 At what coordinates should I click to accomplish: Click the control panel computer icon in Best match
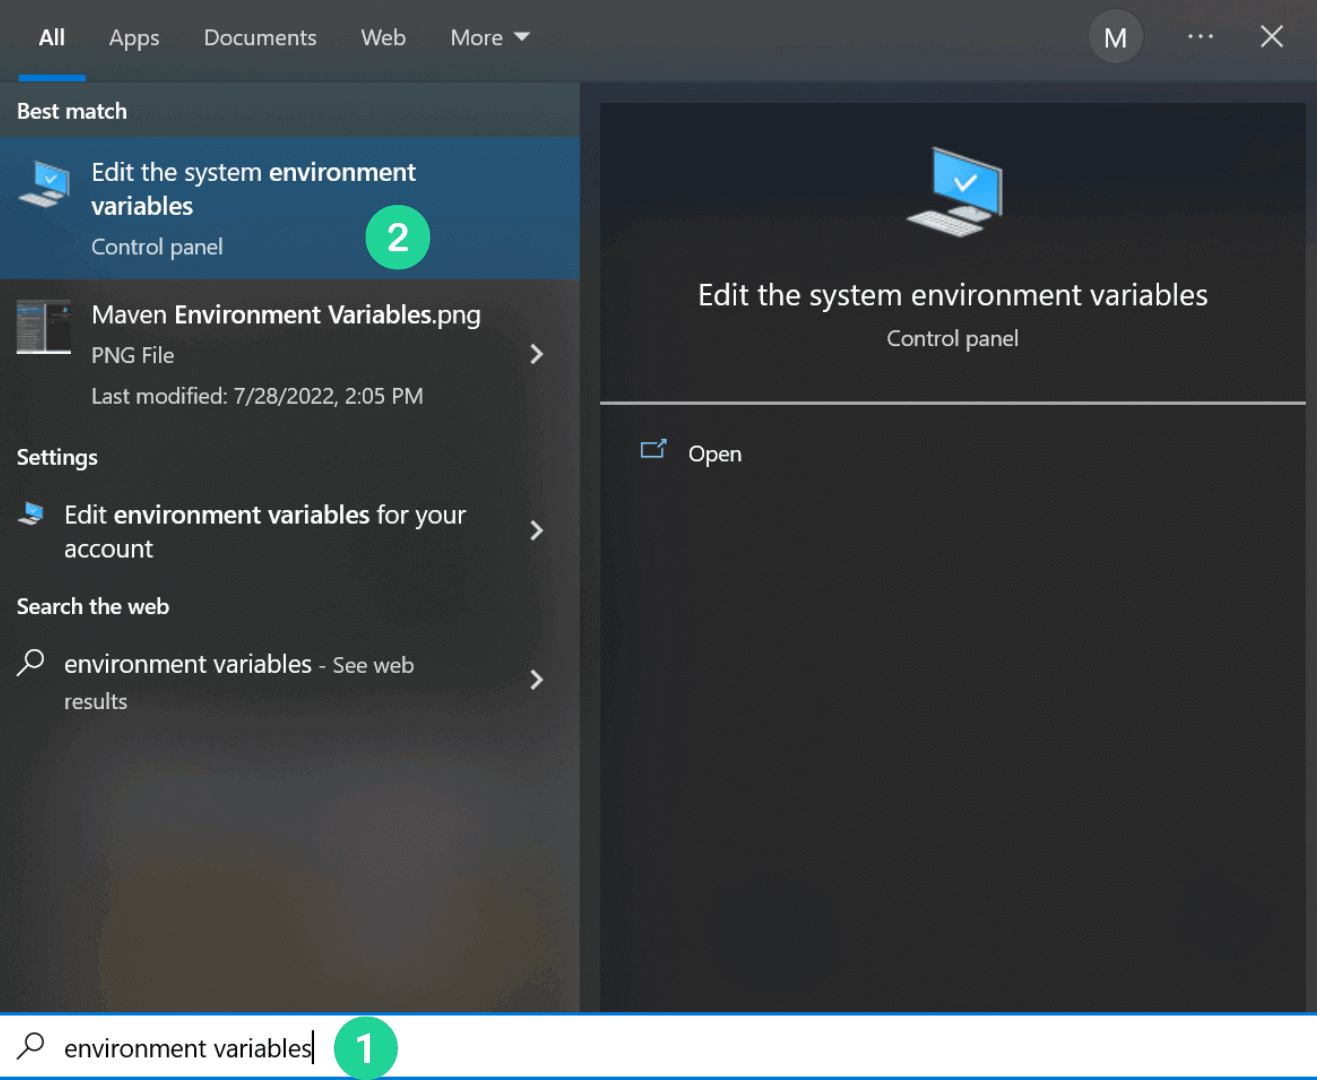(45, 184)
